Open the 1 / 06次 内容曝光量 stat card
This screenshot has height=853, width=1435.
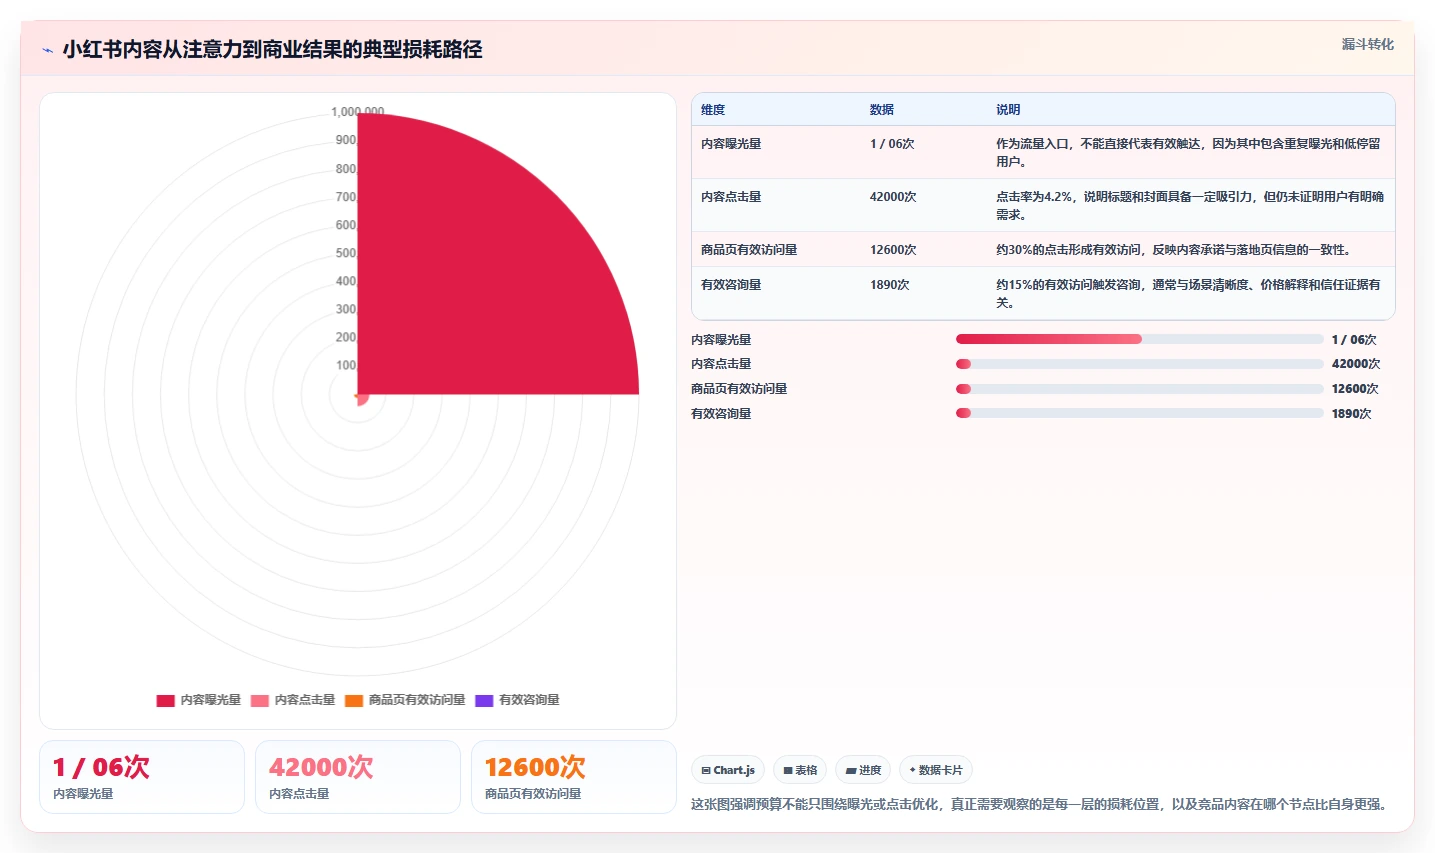pos(142,777)
